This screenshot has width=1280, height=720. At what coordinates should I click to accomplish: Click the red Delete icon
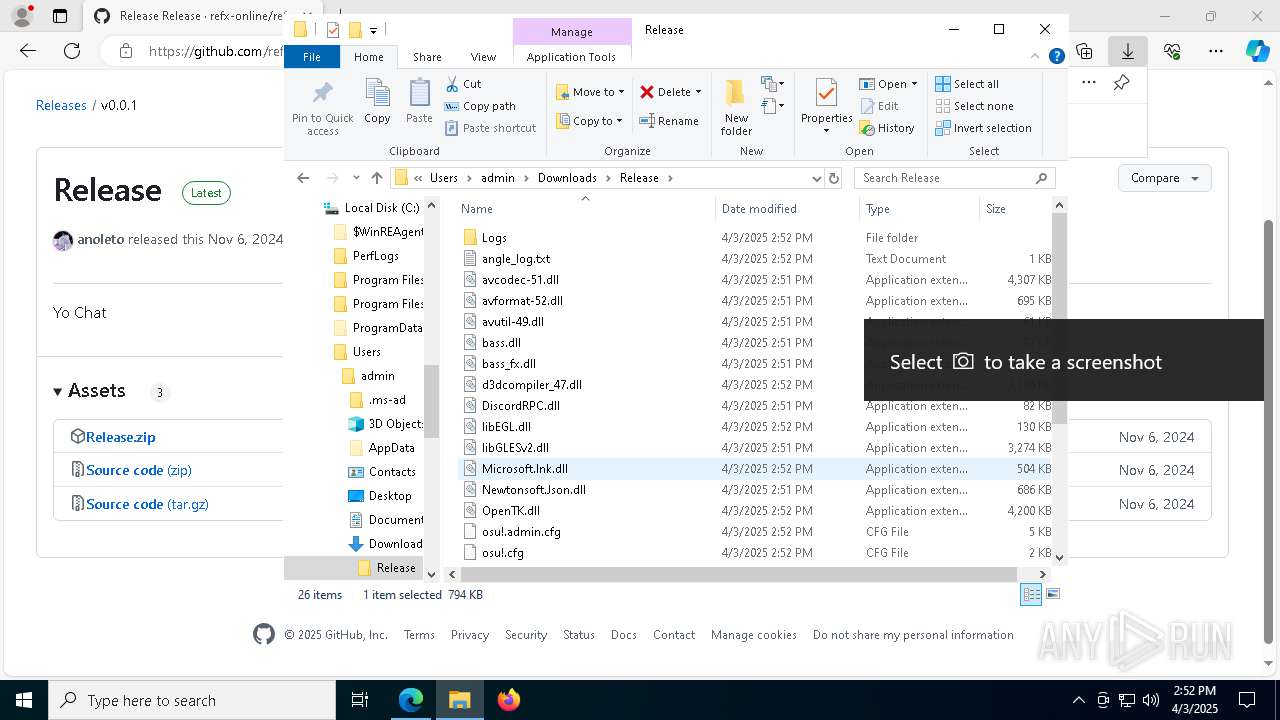tap(647, 92)
